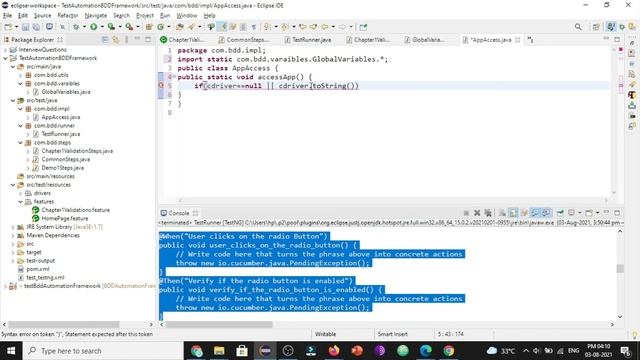Click the Pin Console icon
Screen dimensions: 640x360
pyautogui.click(x=560, y=213)
